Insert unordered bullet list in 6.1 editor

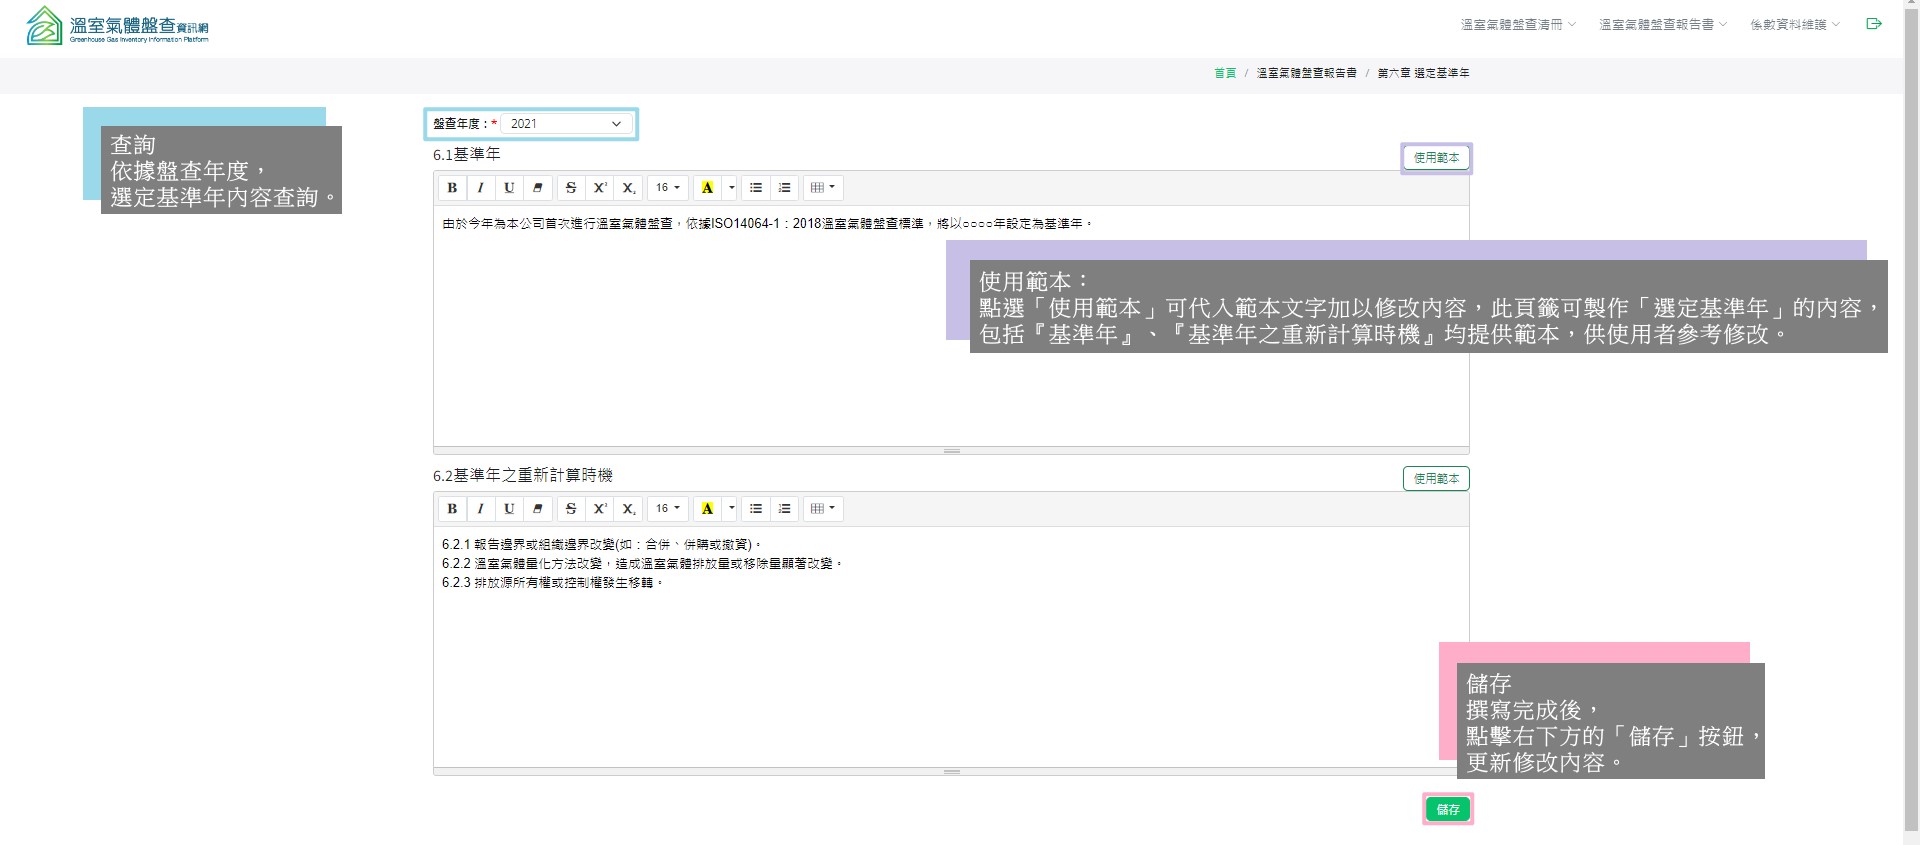click(756, 188)
